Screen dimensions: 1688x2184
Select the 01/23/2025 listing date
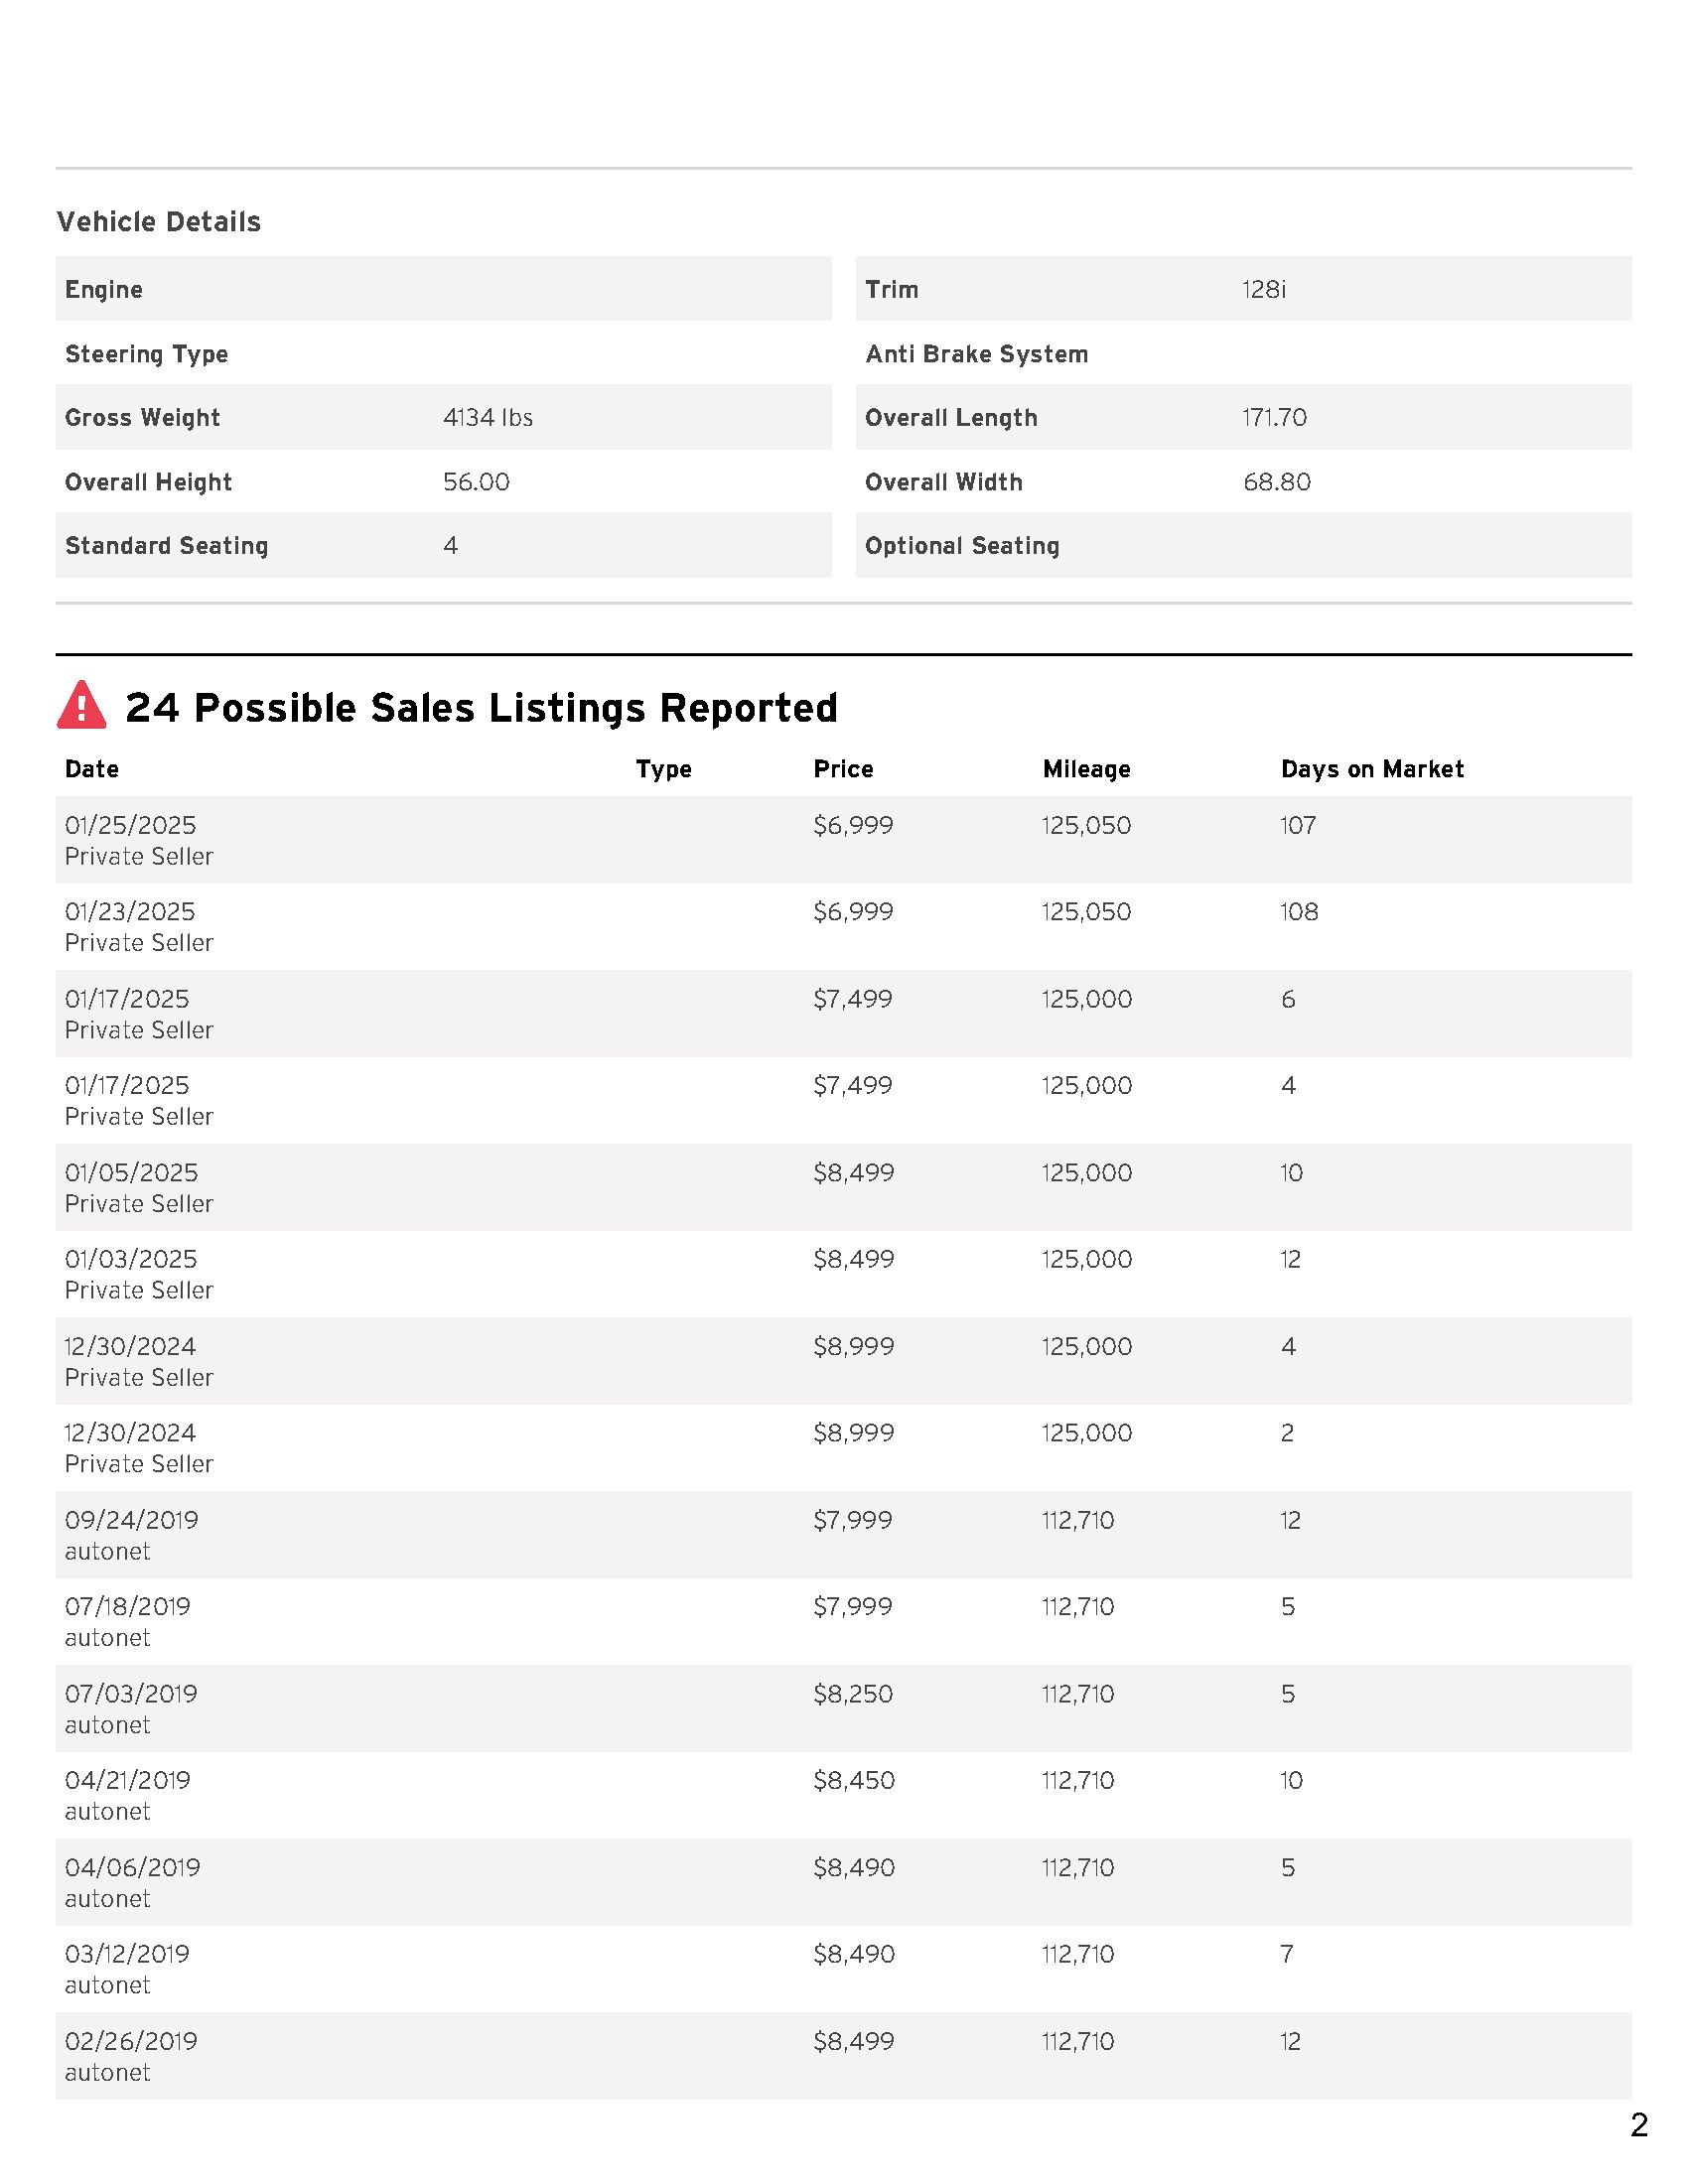click(x=130, y=912)
